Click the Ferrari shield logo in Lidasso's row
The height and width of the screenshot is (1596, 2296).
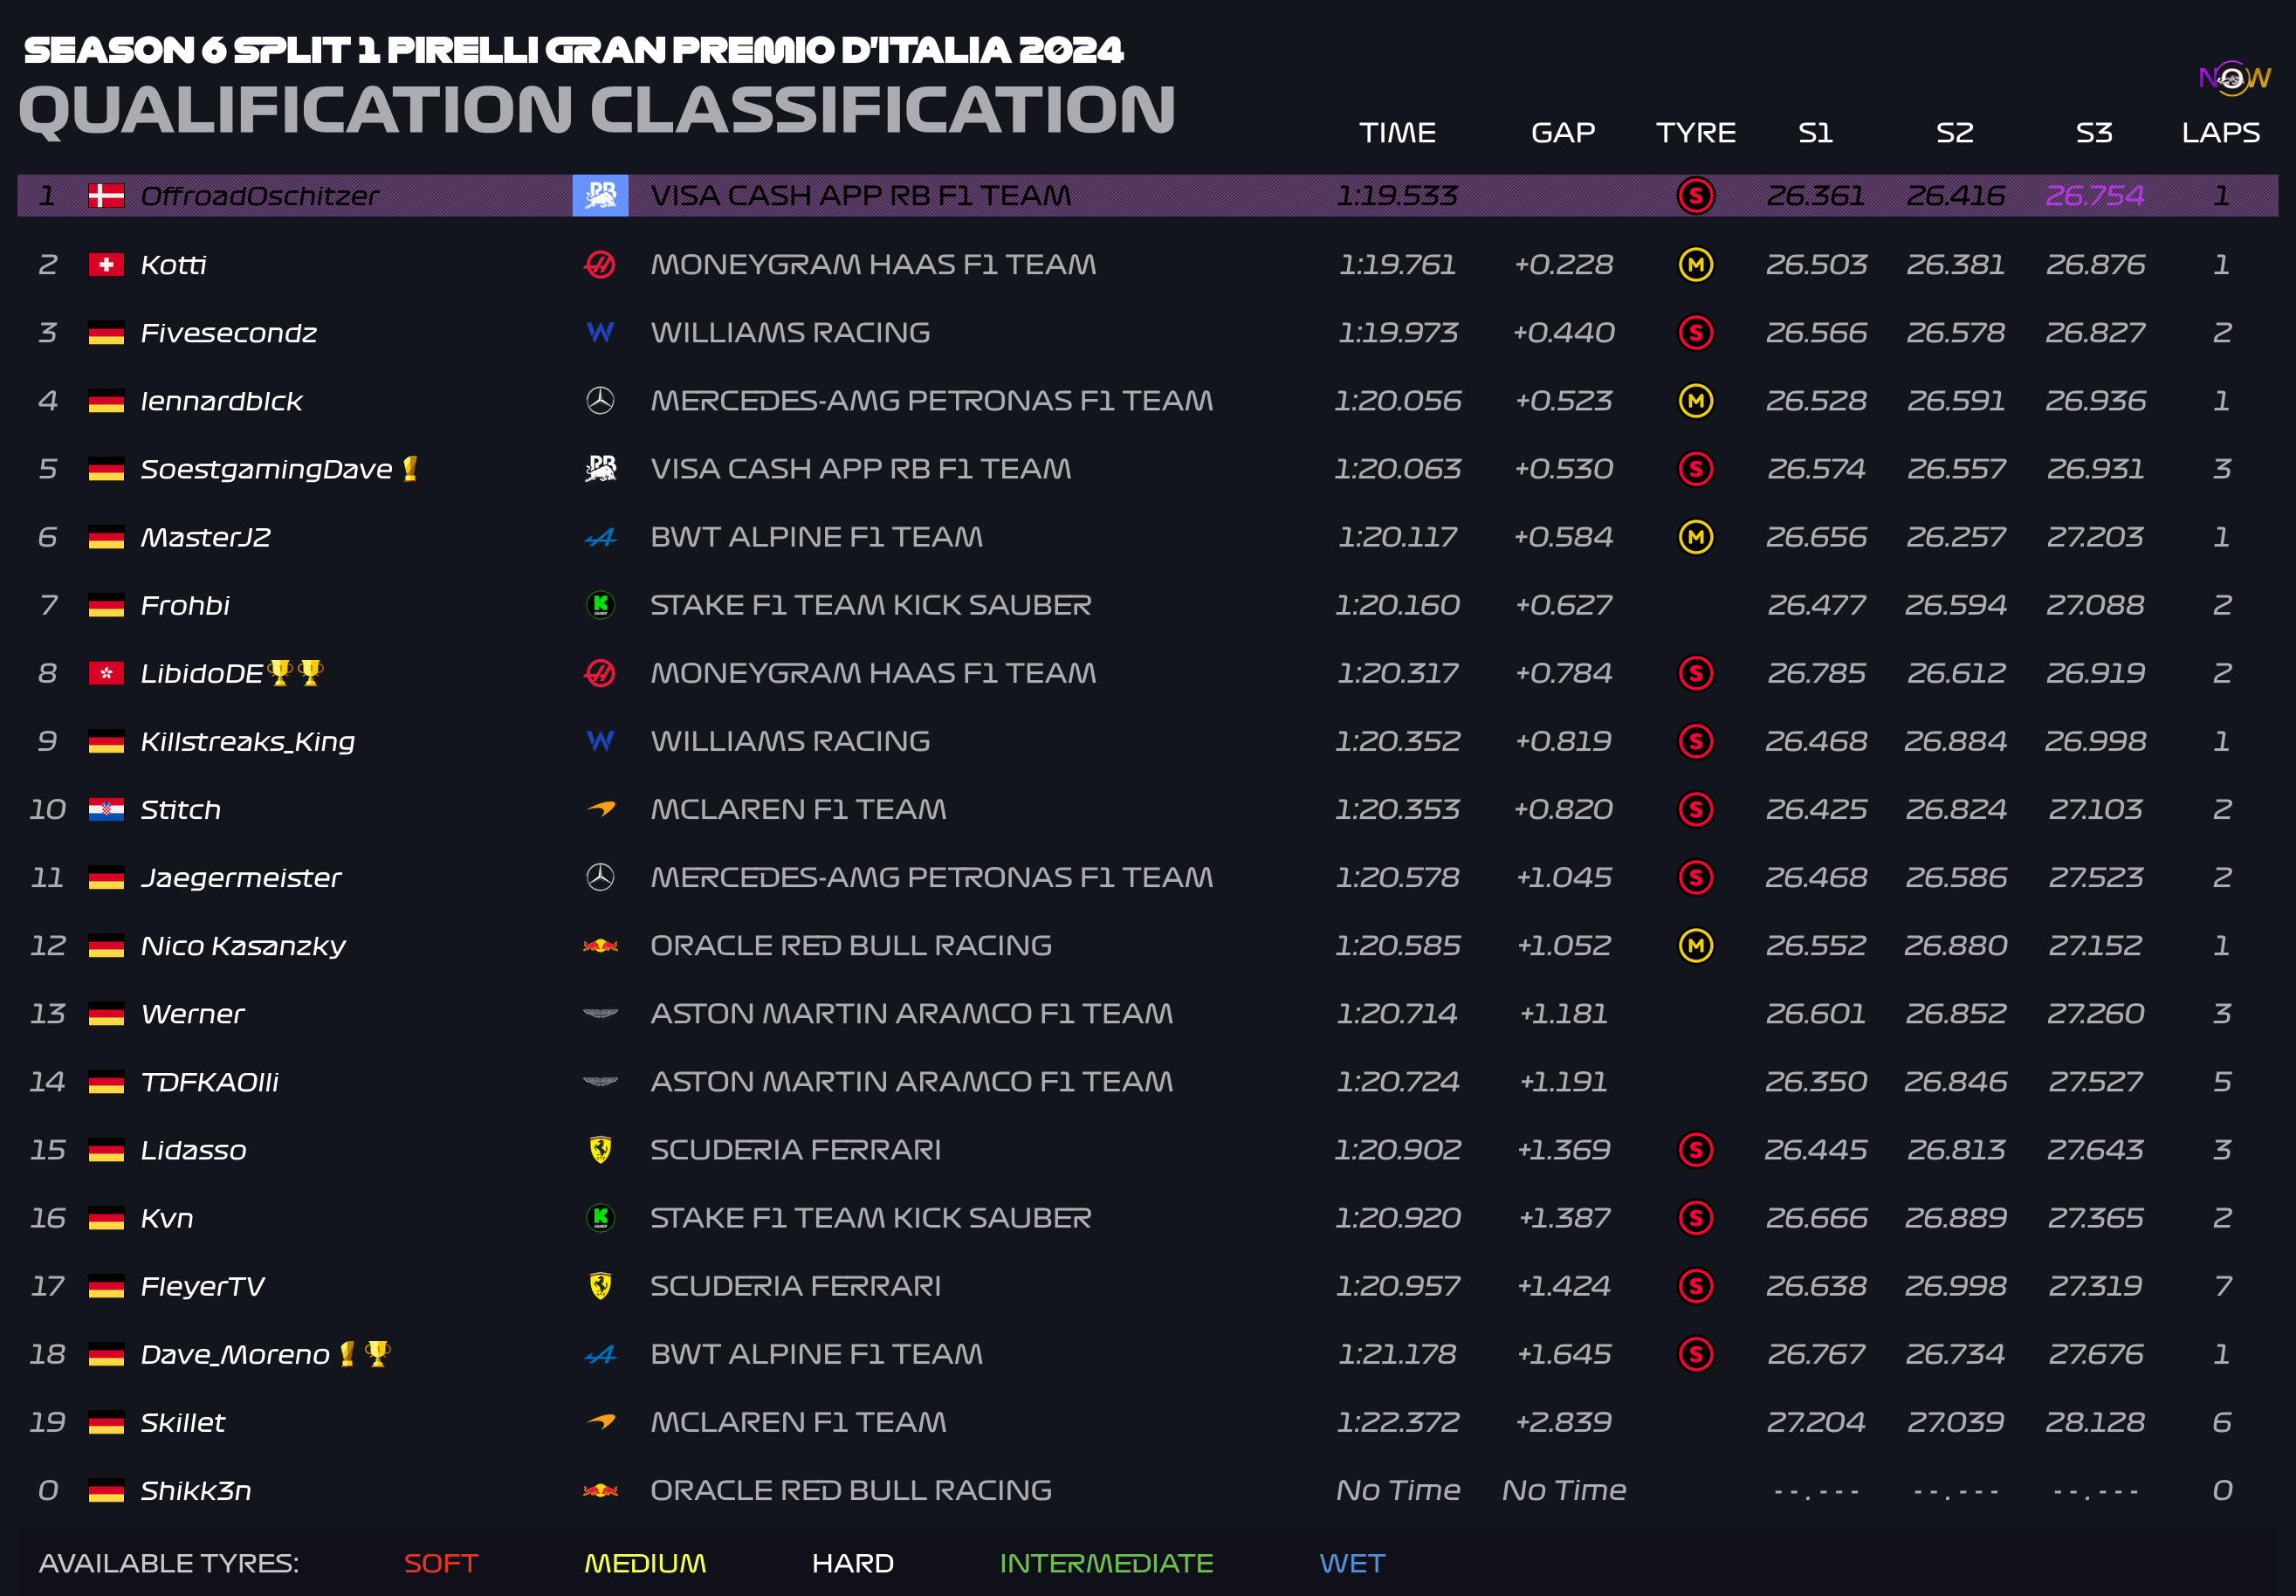point(600,1150)
